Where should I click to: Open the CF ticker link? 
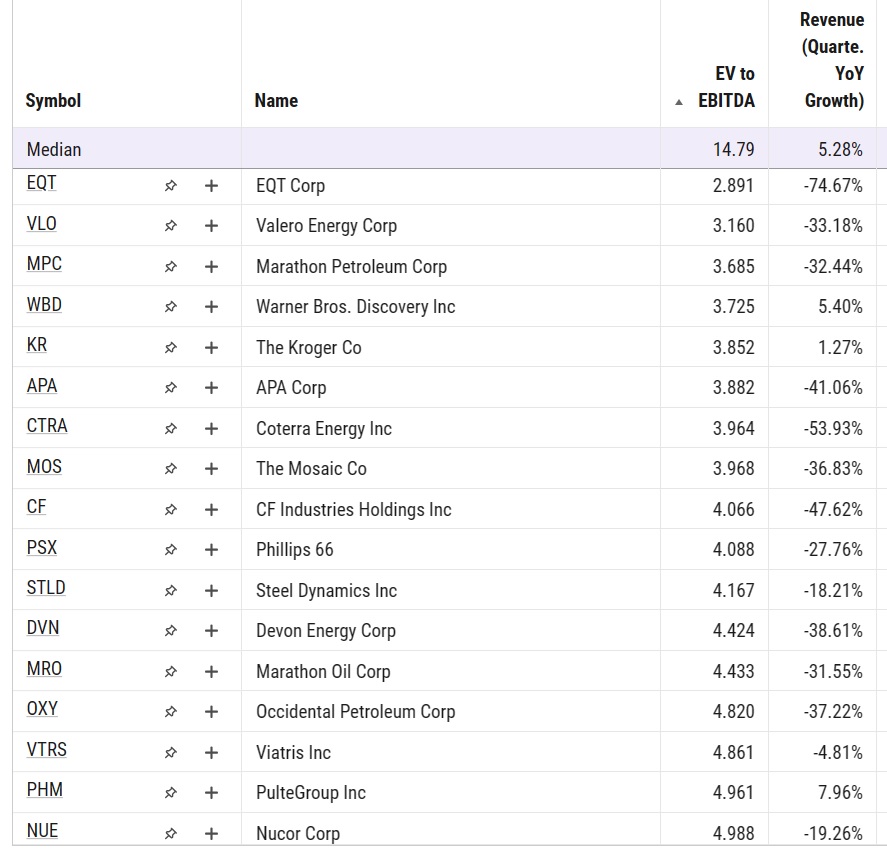click(36, 507)
